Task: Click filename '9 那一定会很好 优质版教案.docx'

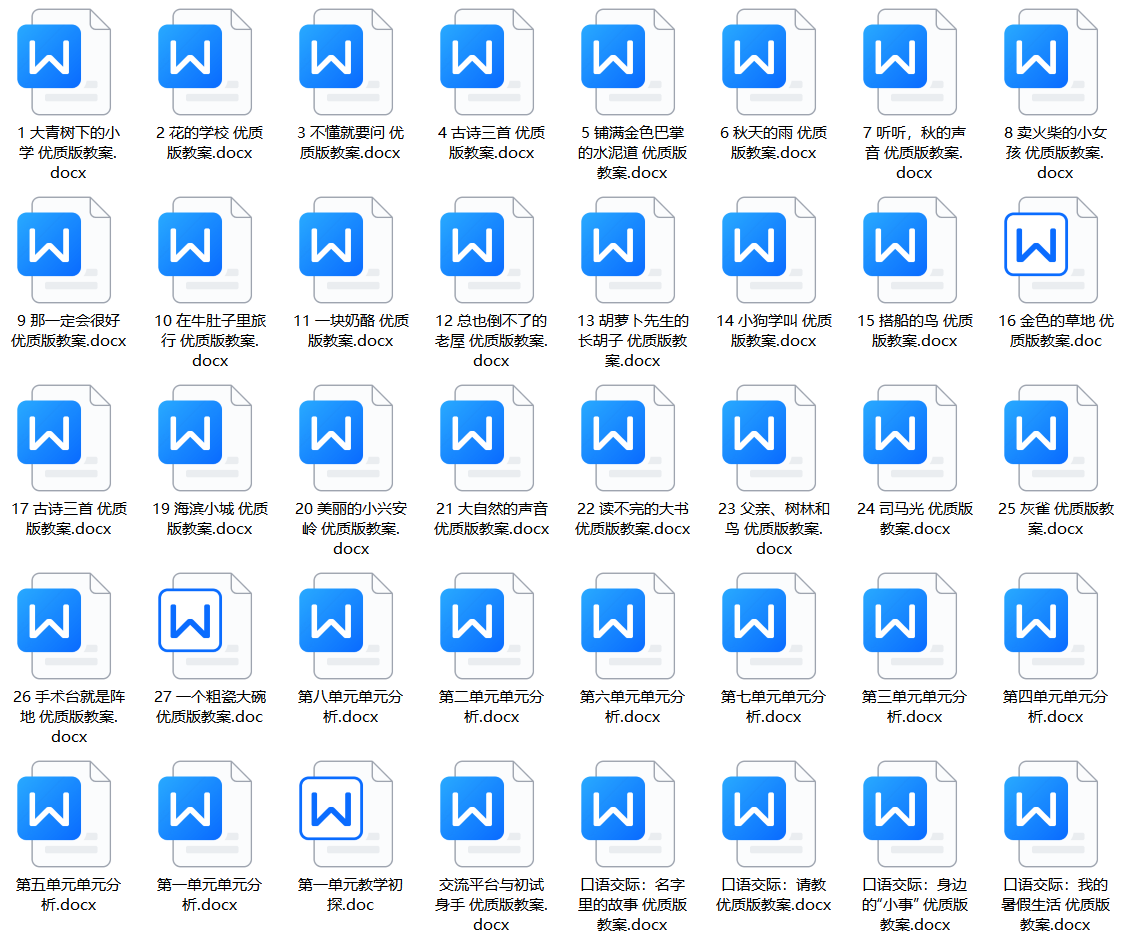Action: click(x=68, y=331)
